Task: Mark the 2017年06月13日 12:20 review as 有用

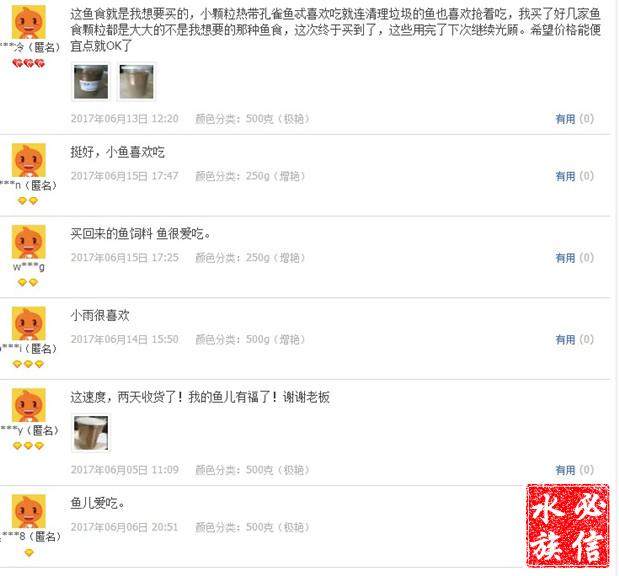Action: pyautogui.click(x=565, y=119)
